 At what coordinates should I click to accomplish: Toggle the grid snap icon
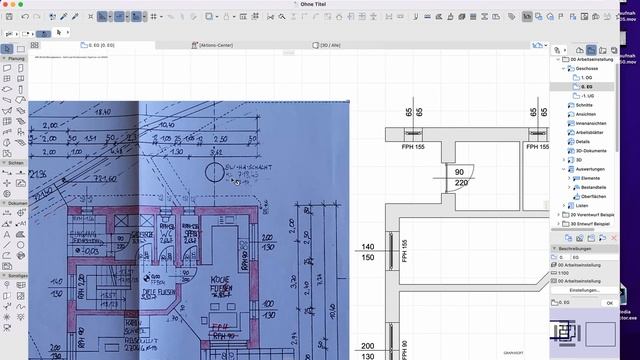coord(153,17)
